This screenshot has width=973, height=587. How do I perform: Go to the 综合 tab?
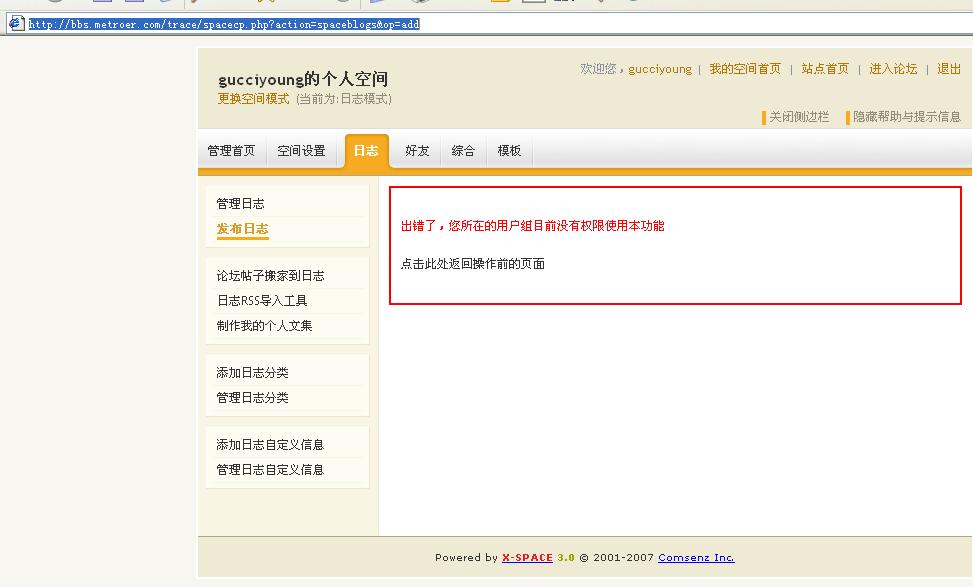point(464,151)
